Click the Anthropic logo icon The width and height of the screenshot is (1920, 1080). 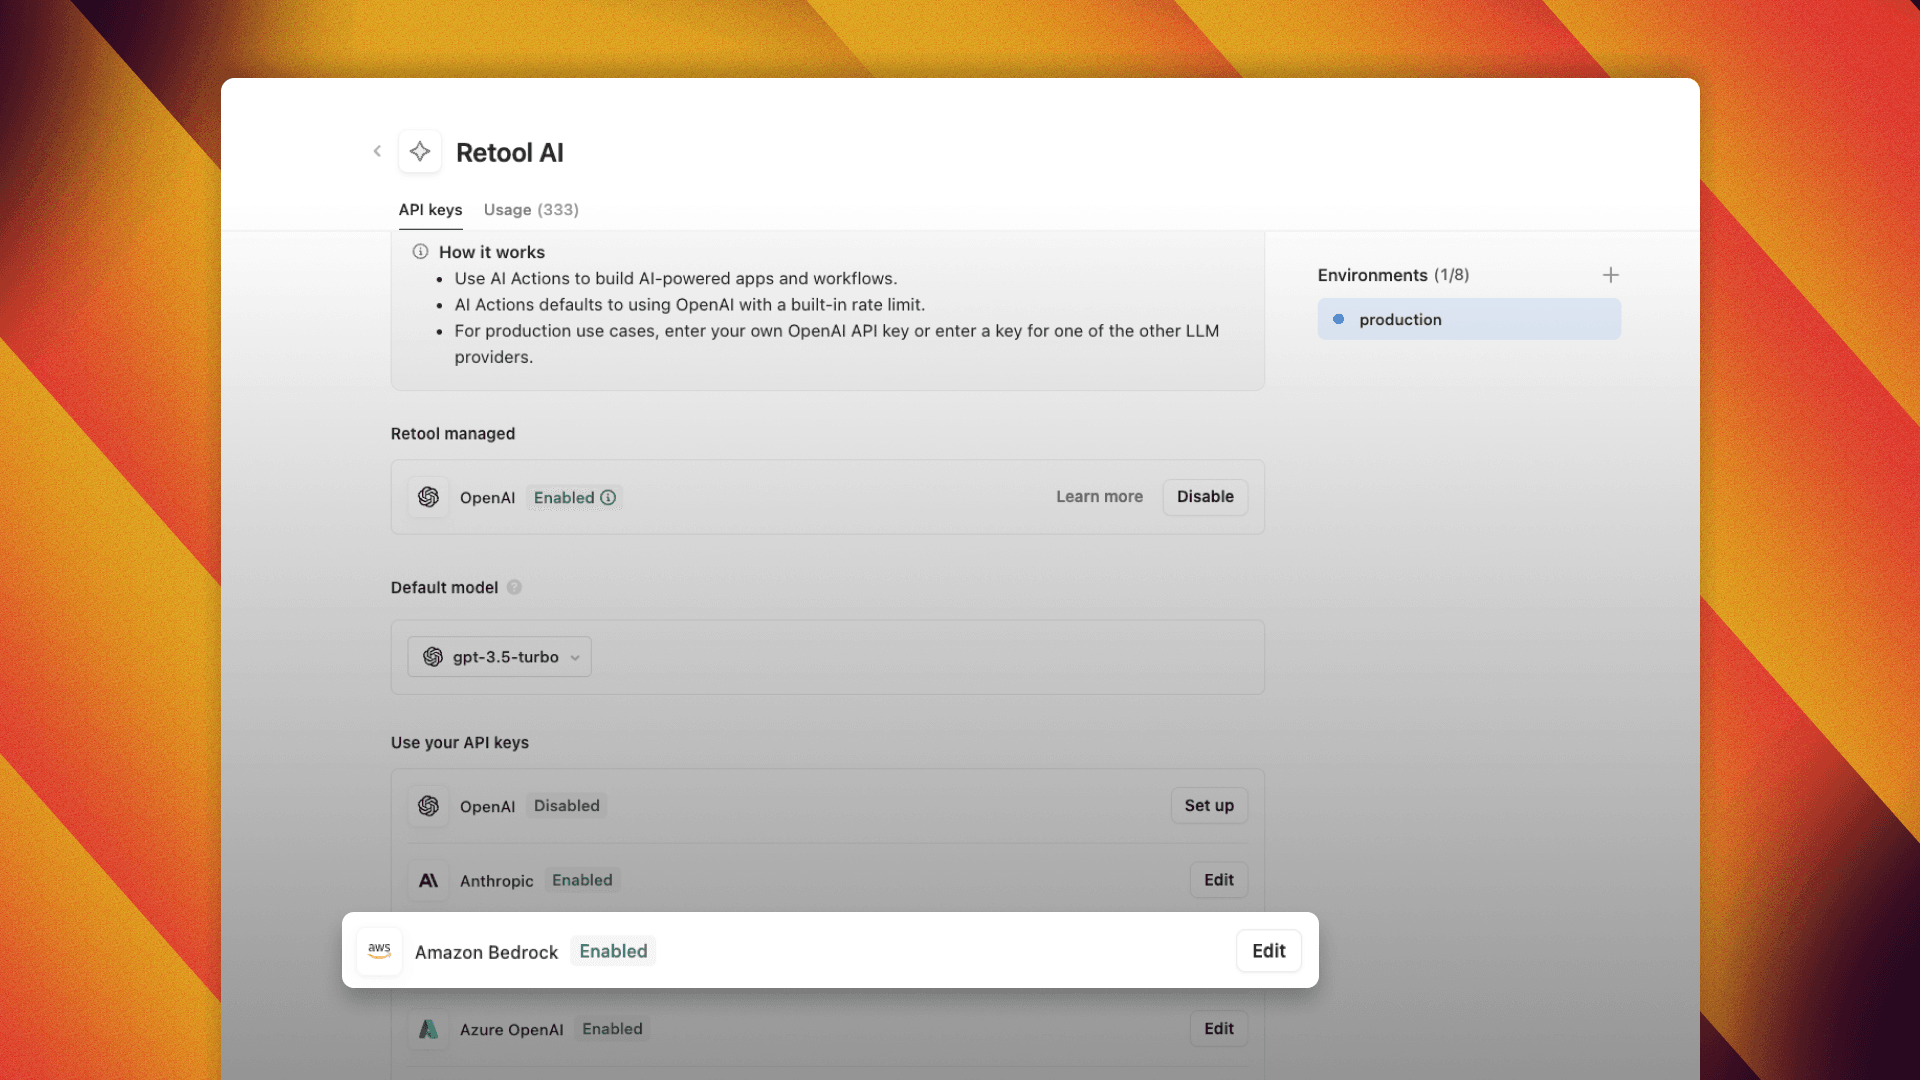pos(428,880)
